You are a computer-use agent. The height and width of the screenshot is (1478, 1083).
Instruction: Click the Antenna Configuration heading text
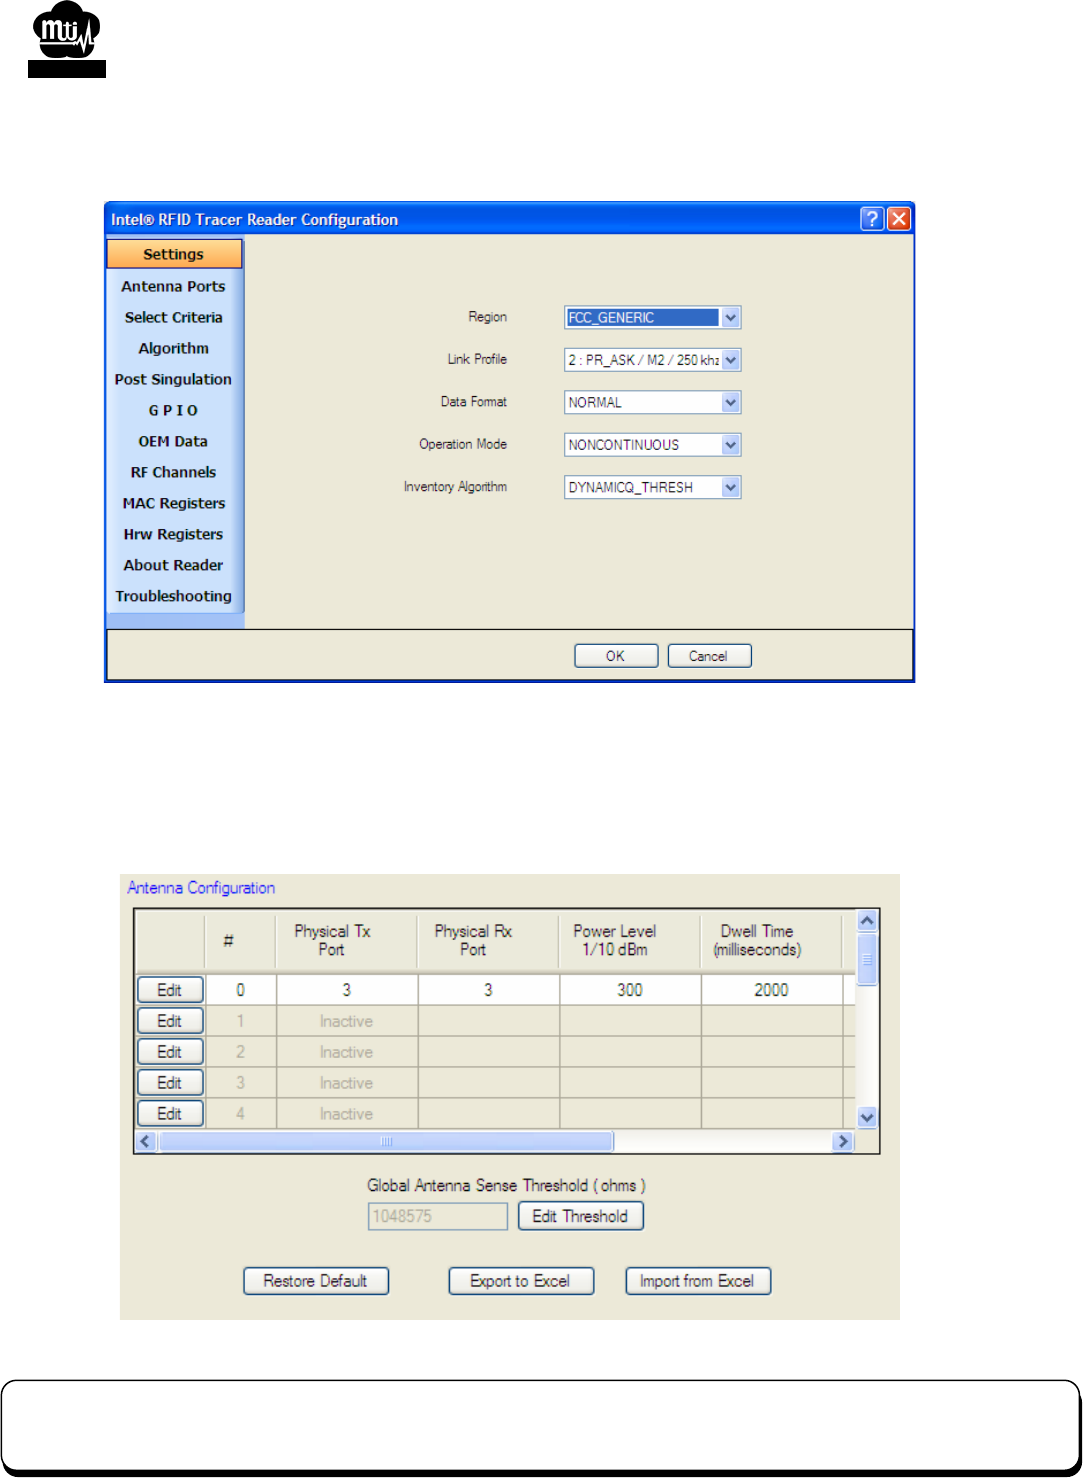tap(201, 888)
